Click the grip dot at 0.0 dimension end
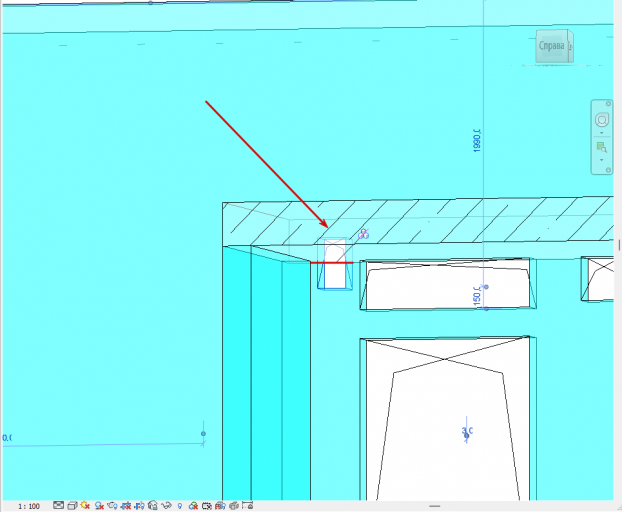The width and height of the screenshot is (622, 512). (x=203, y=434)
